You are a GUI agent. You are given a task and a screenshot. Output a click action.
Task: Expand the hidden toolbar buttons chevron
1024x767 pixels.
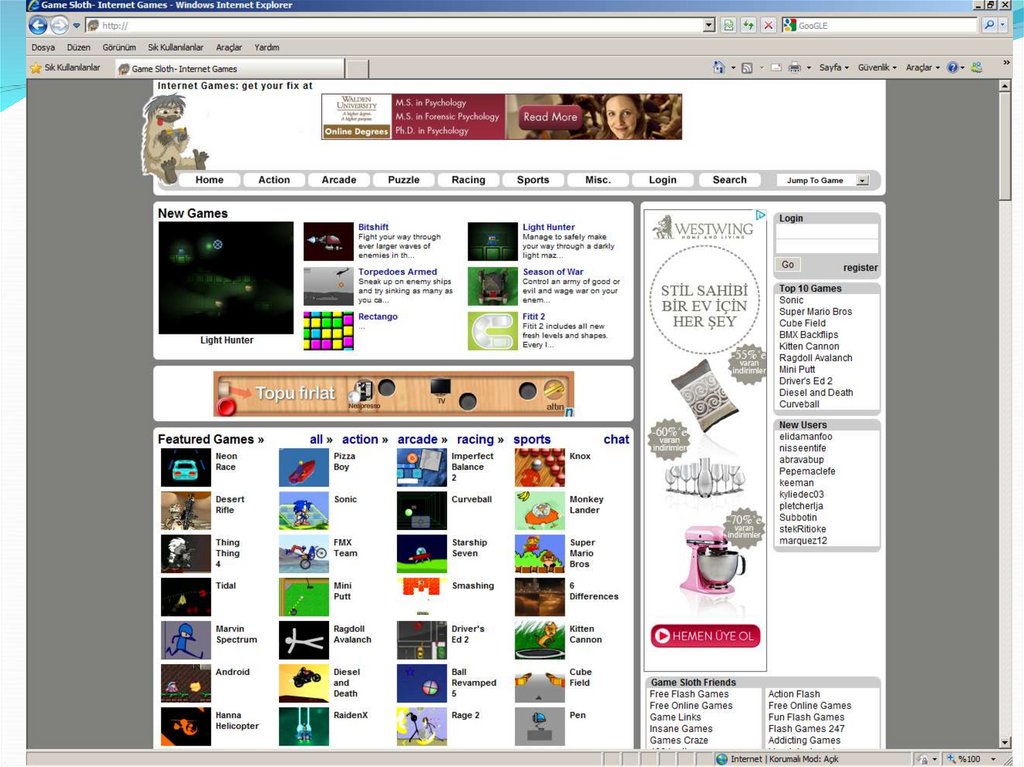[x=1006, y=63]
